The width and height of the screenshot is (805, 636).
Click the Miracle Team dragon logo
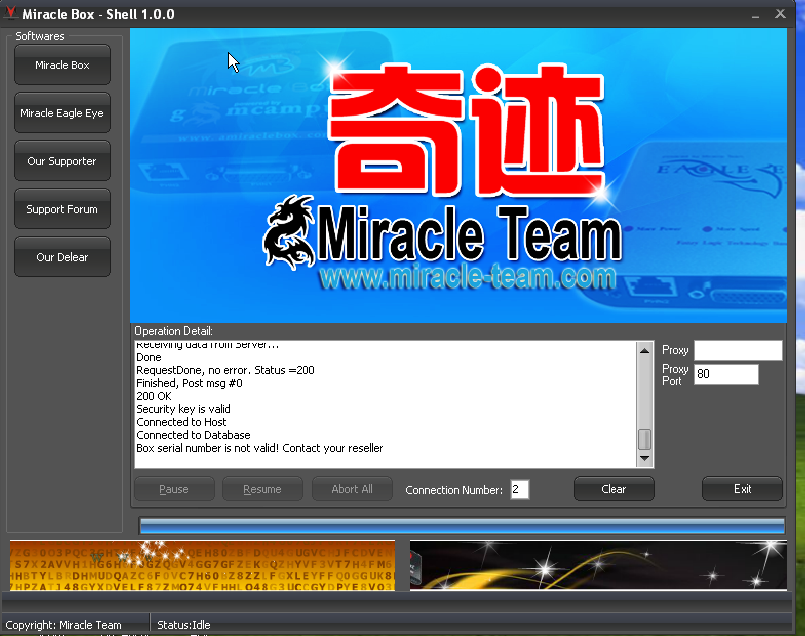tap(289, 232)
